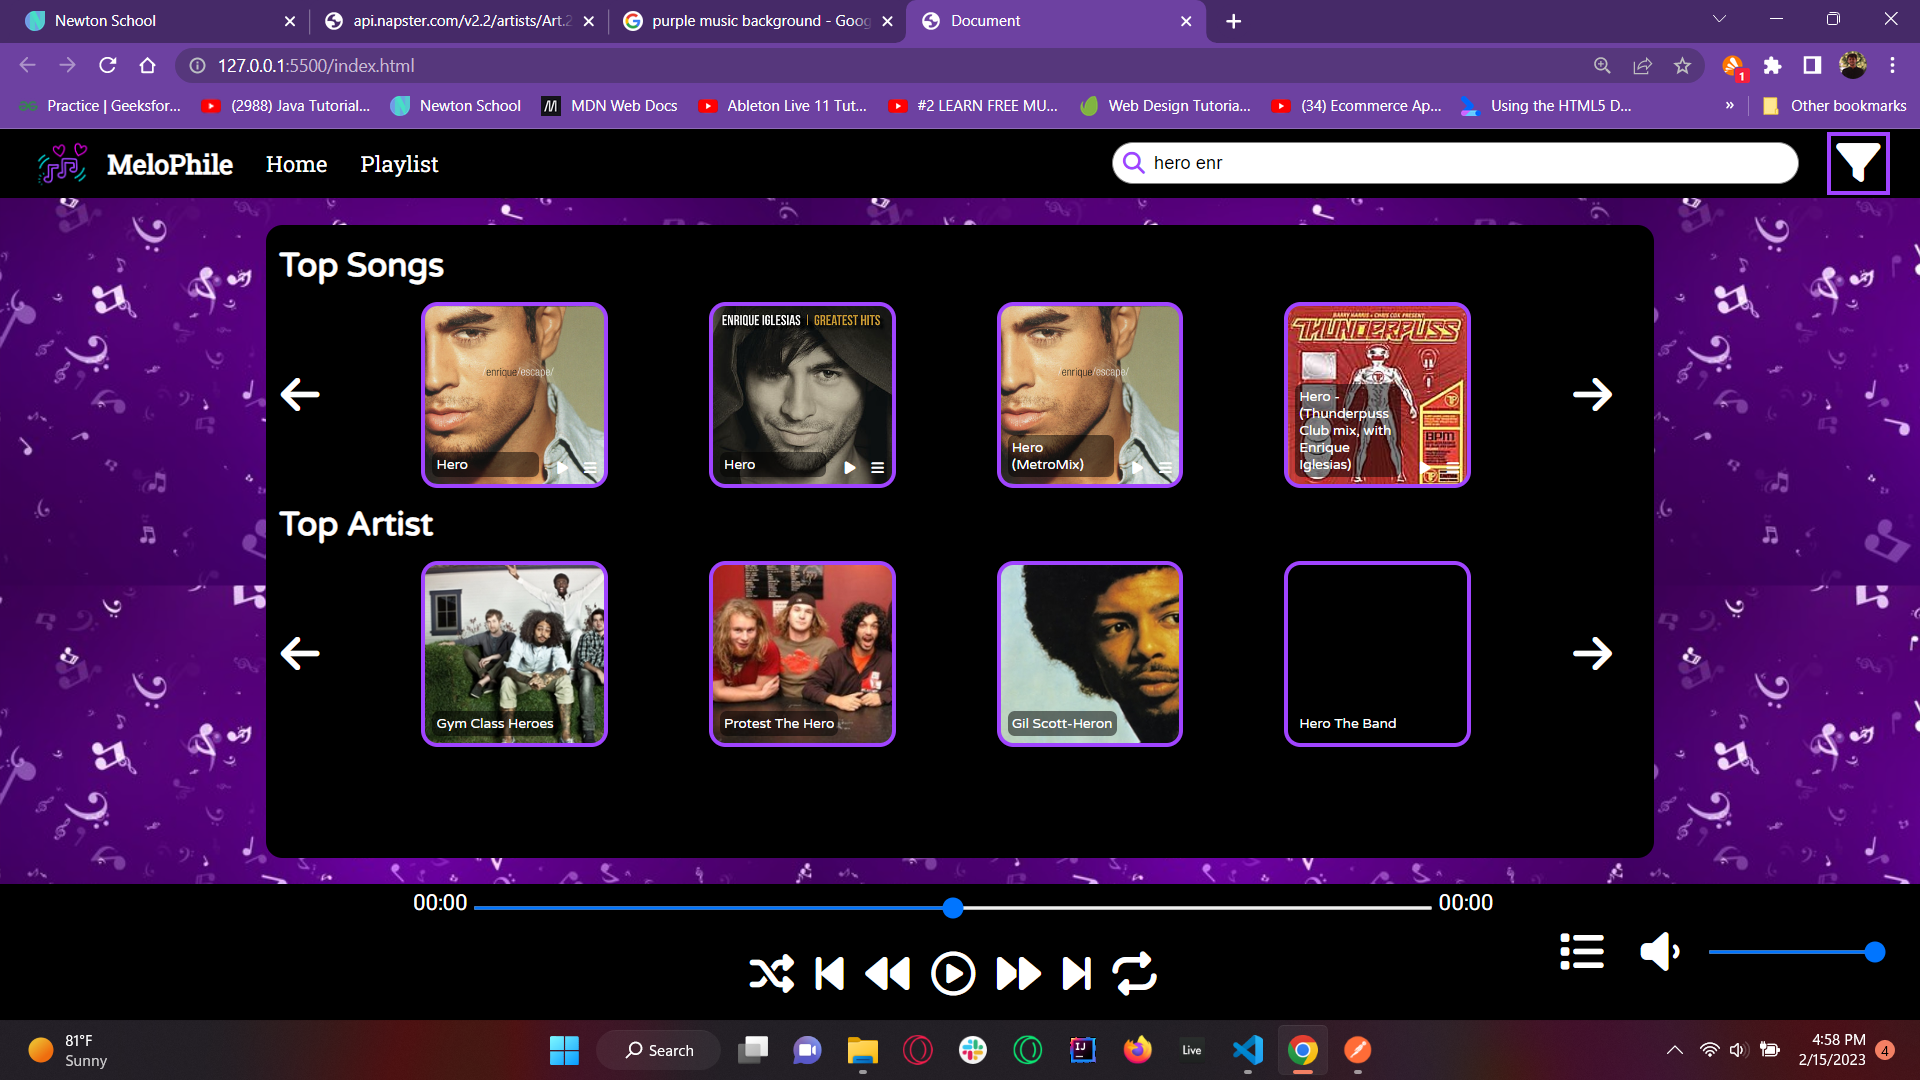The width and height of the screenshot is (1920, 1080).
Task: Click the song progress slider
Action: click(x=952, y=907)
